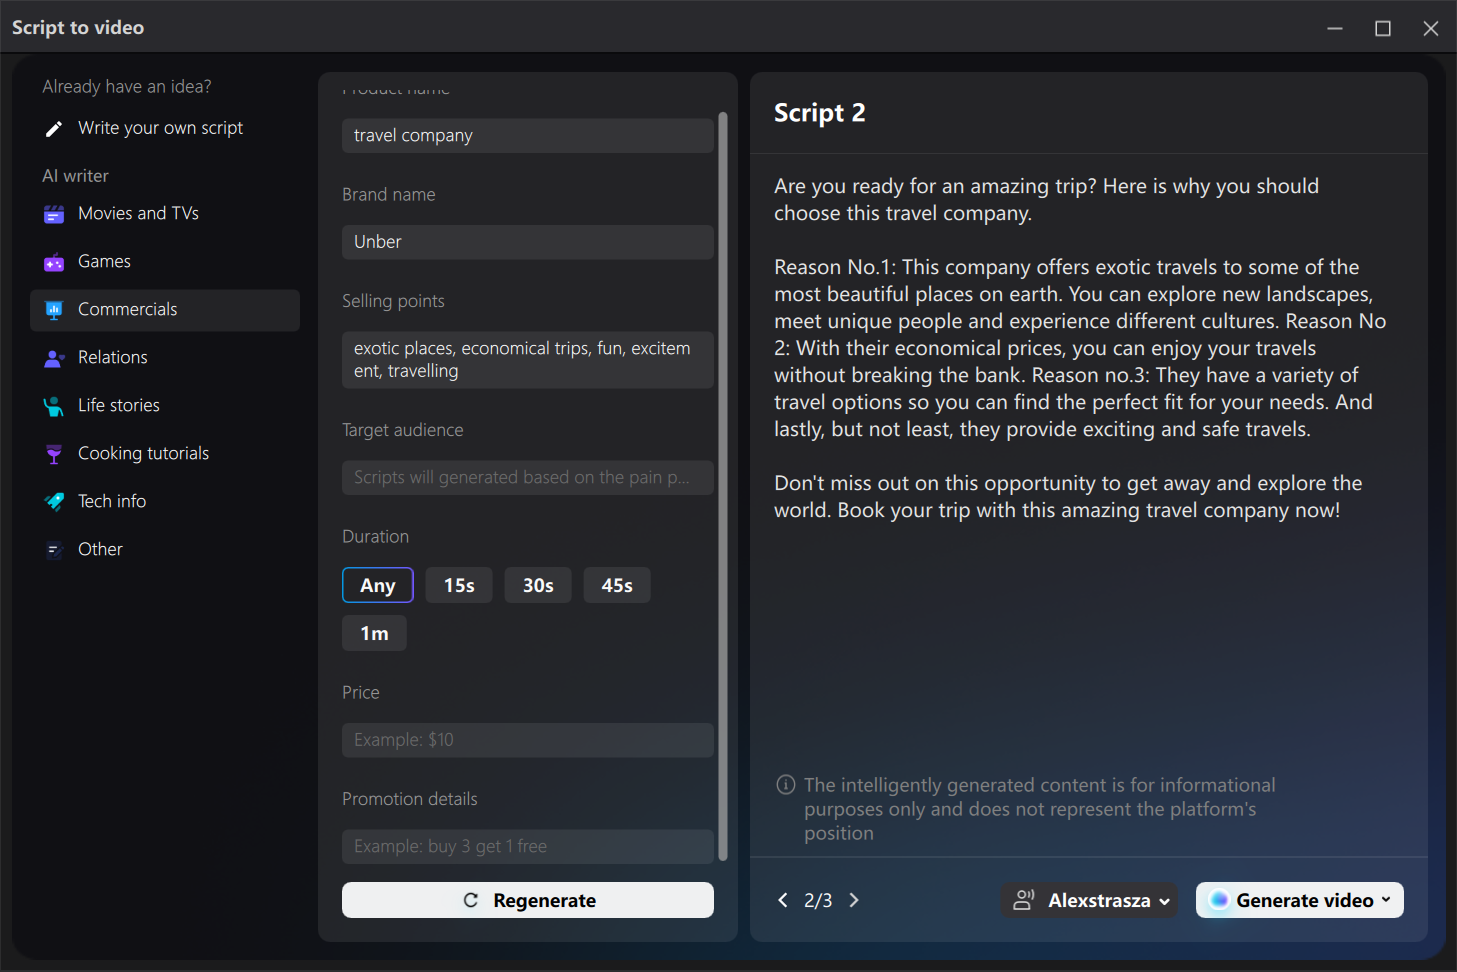Click the Games controller icon
1457x972 pixels.
pyautogui.click(x=54, y=262)
